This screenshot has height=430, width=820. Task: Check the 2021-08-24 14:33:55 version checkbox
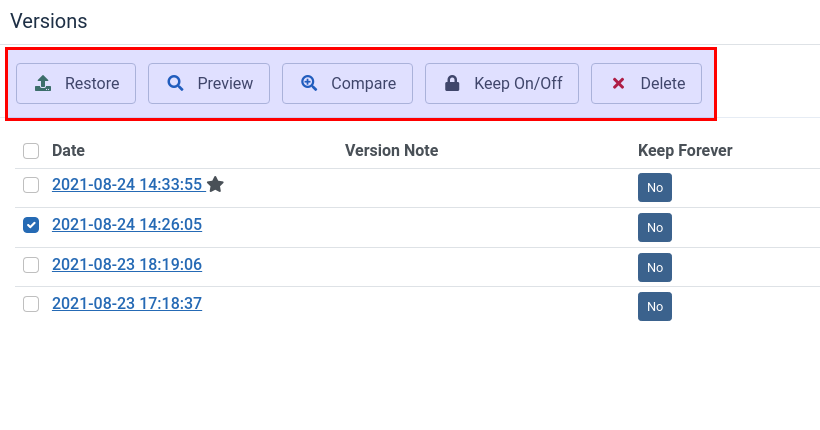click(31, 185)
